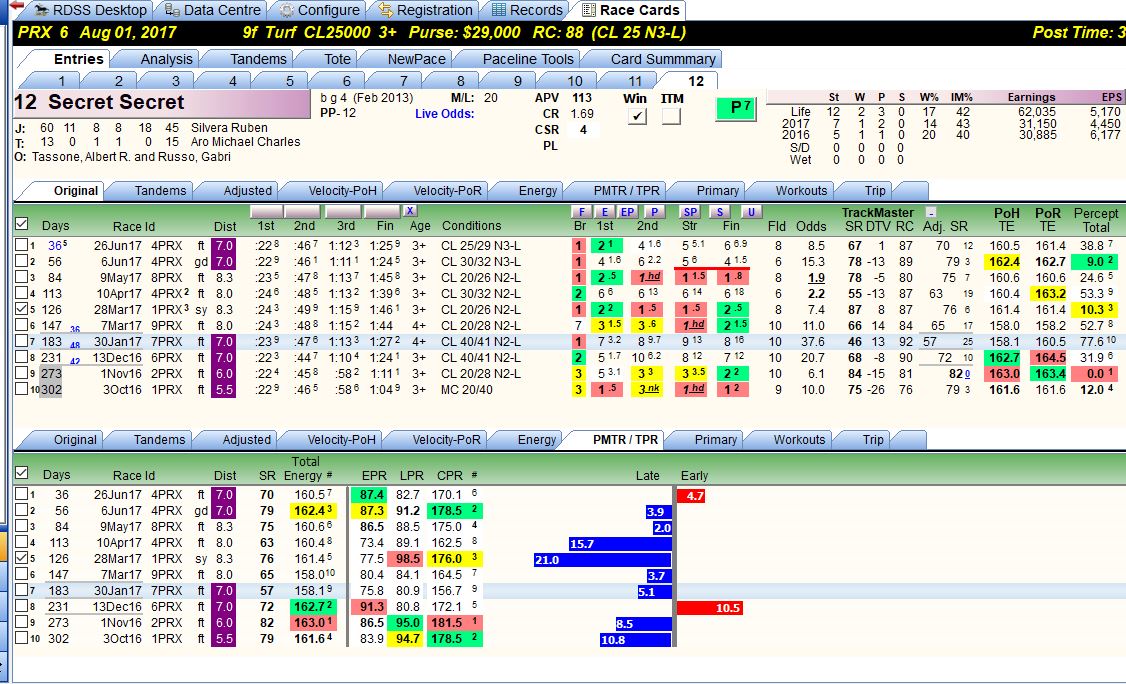Screen dimensions: 1126x684
Task: Check the 30Jan17 row in the Original grid
Action: [22, 341]
